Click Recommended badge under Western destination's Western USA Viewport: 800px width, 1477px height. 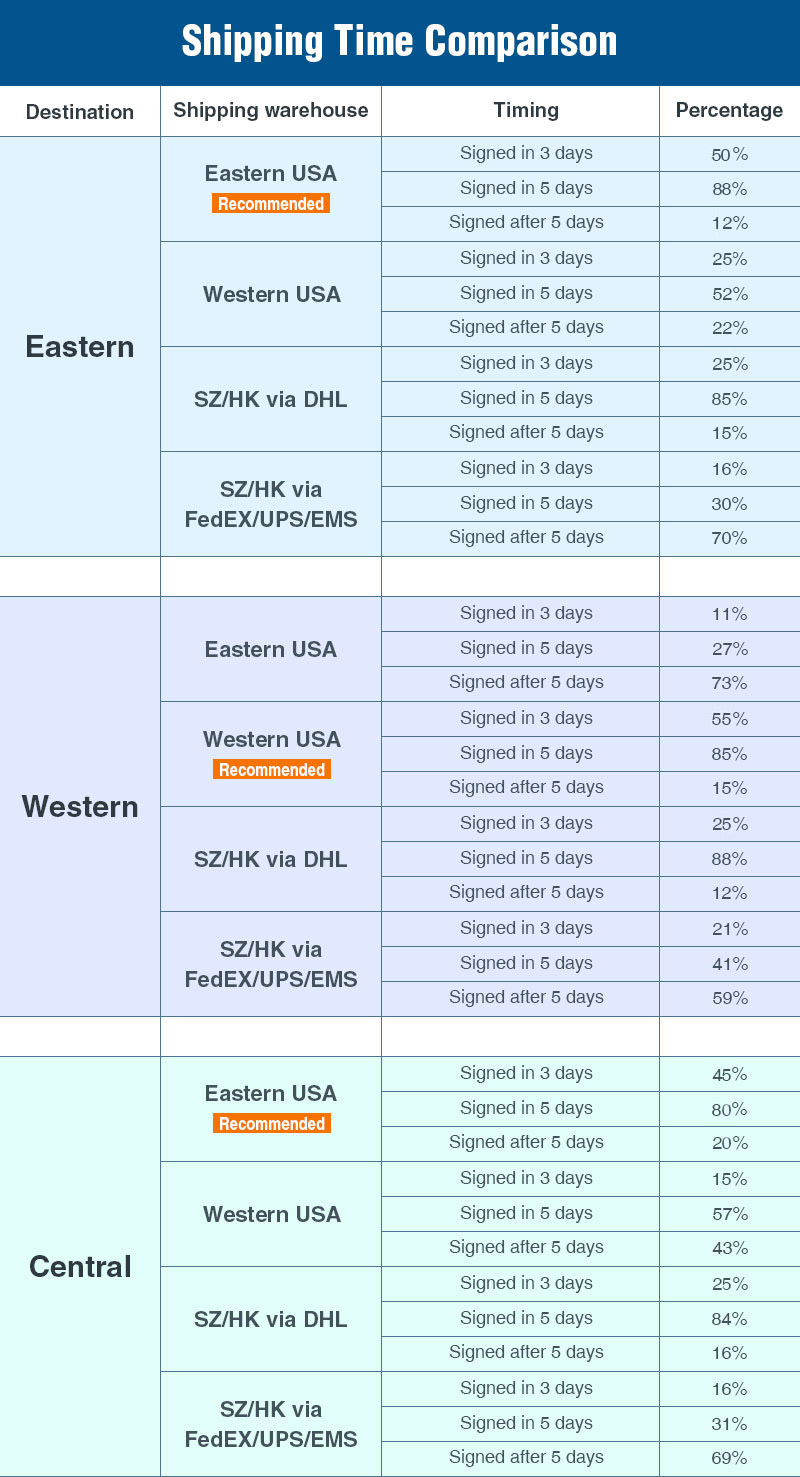271,769
